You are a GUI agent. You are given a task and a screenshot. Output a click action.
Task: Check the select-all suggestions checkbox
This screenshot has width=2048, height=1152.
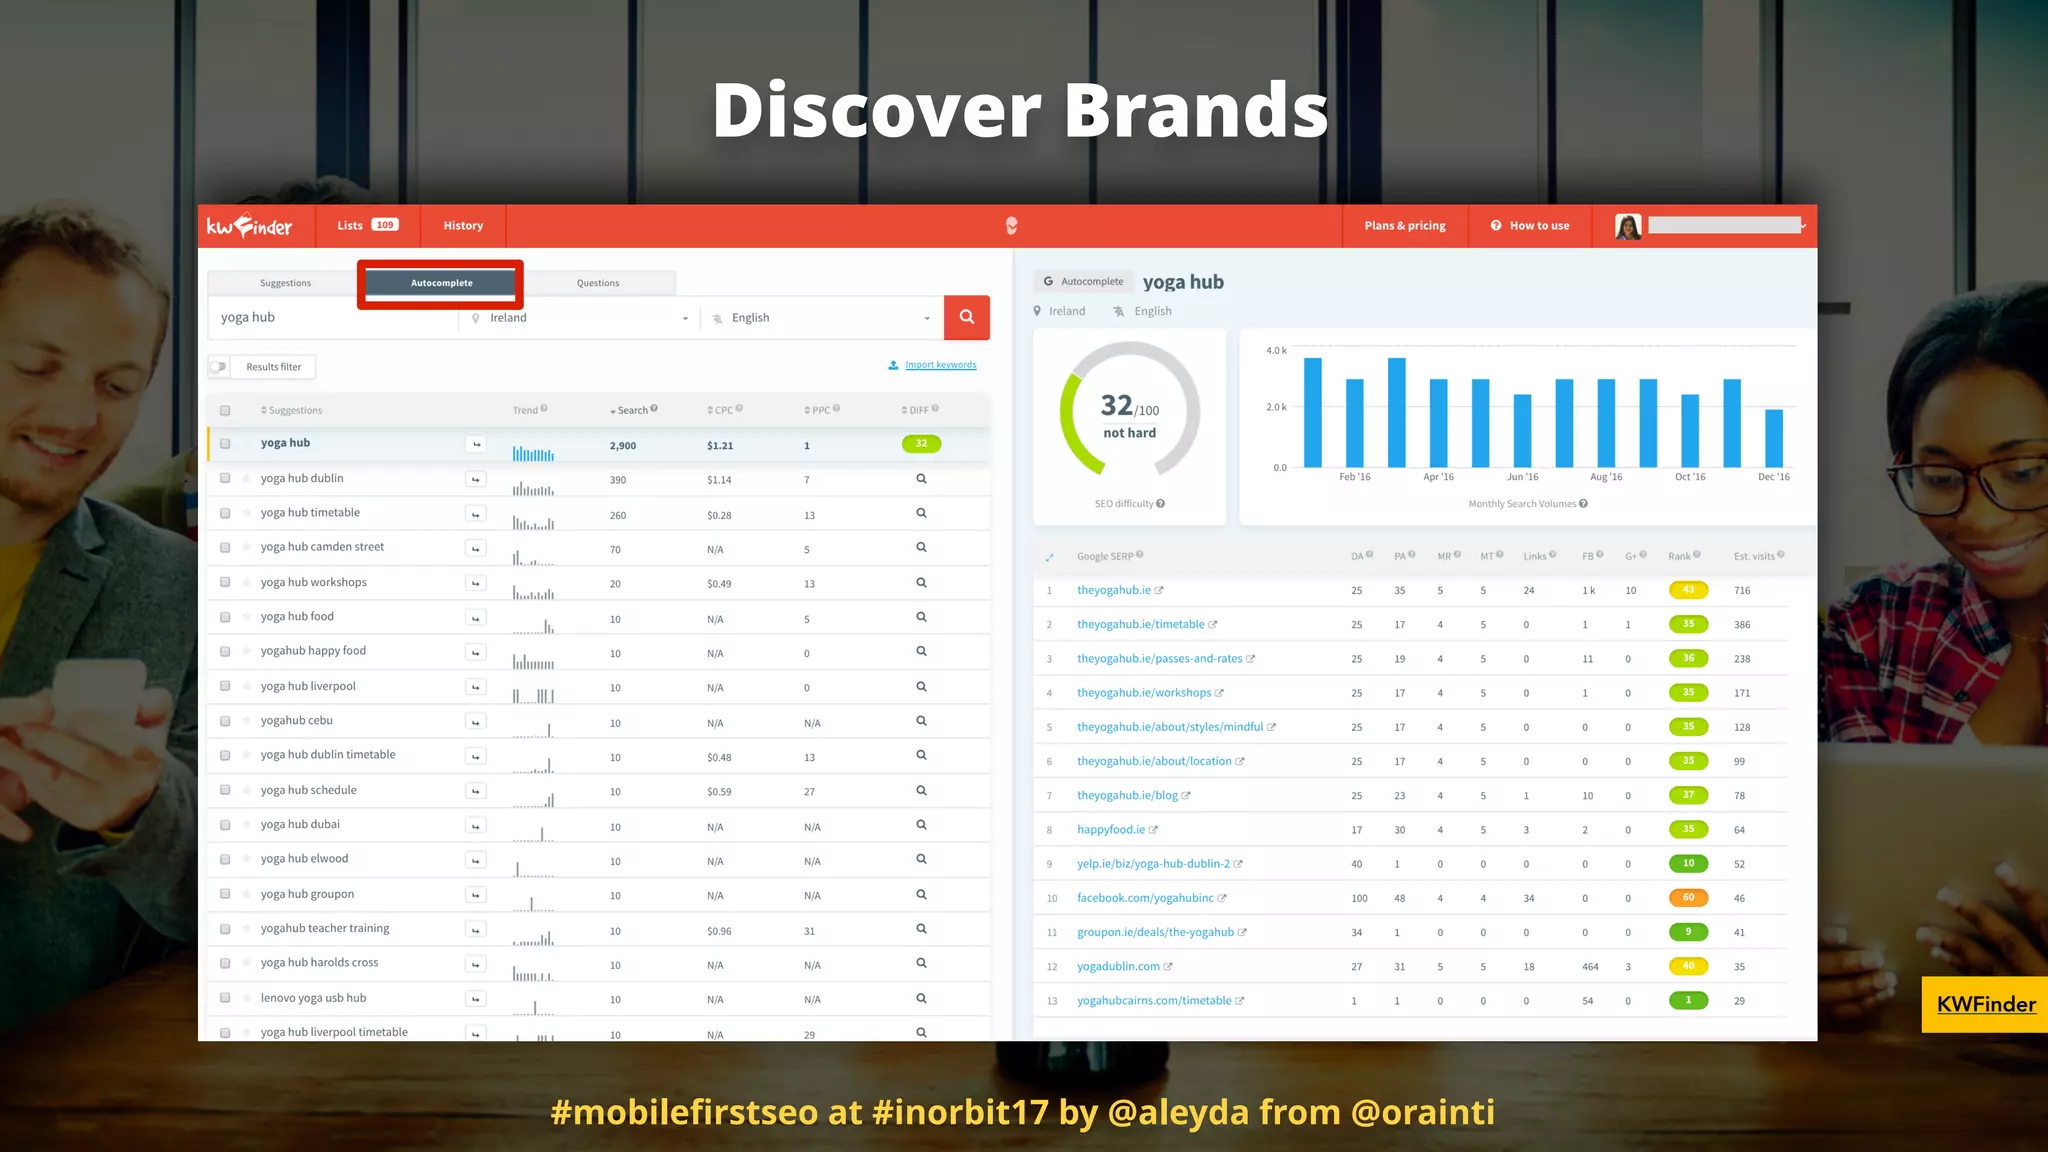click(x=225, y=411)
